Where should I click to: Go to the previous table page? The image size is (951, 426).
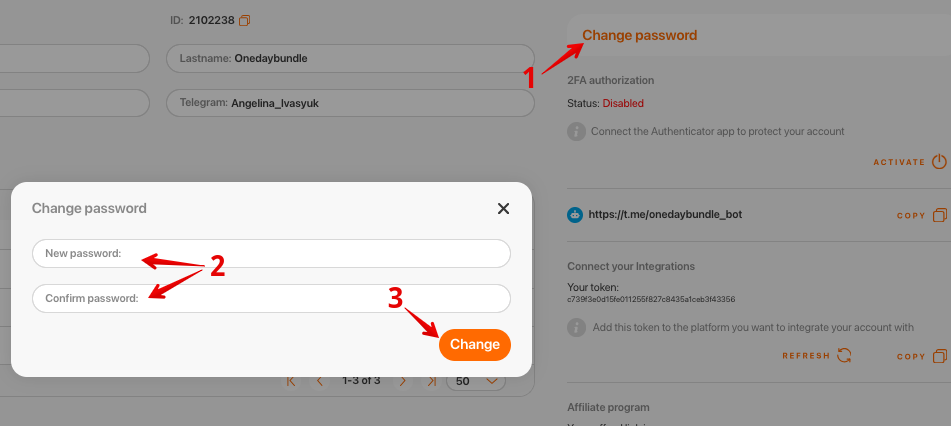[x=320, y=381]
